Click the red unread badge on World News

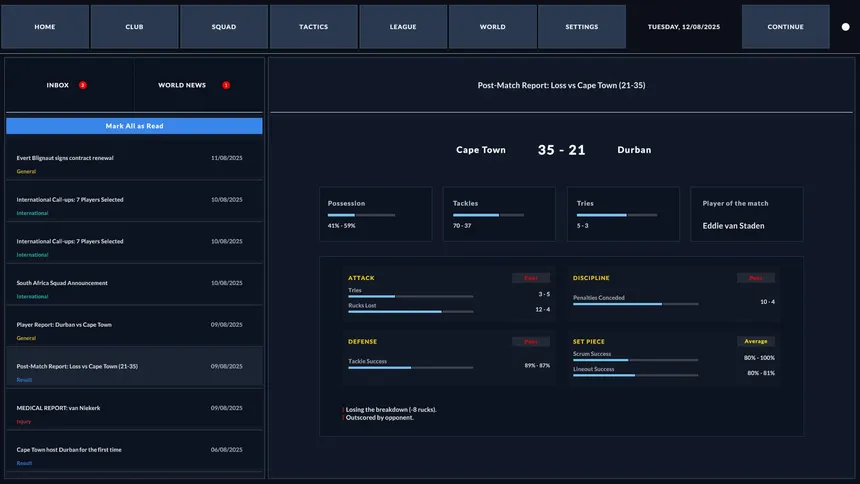click(226, 85)
